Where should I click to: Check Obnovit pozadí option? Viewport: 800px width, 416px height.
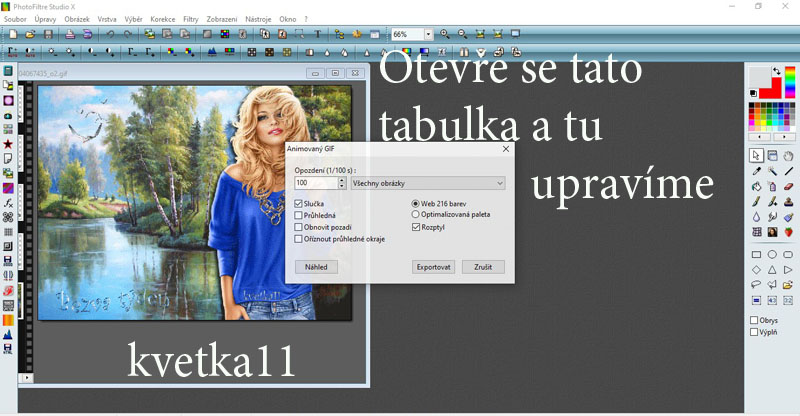tap(298, 227)
